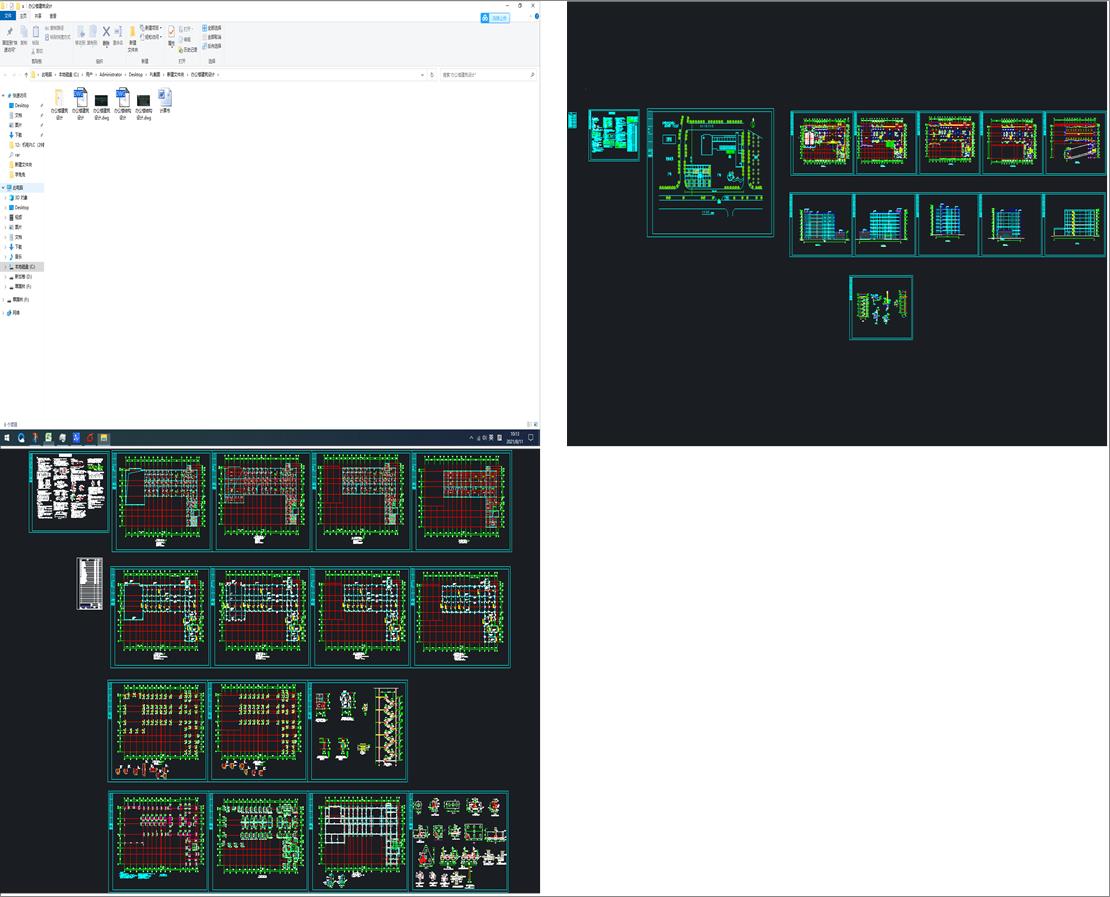1110x897 pixels.
Task: Open the blue File tab in Explorer
Action: [x=8, y=16]
